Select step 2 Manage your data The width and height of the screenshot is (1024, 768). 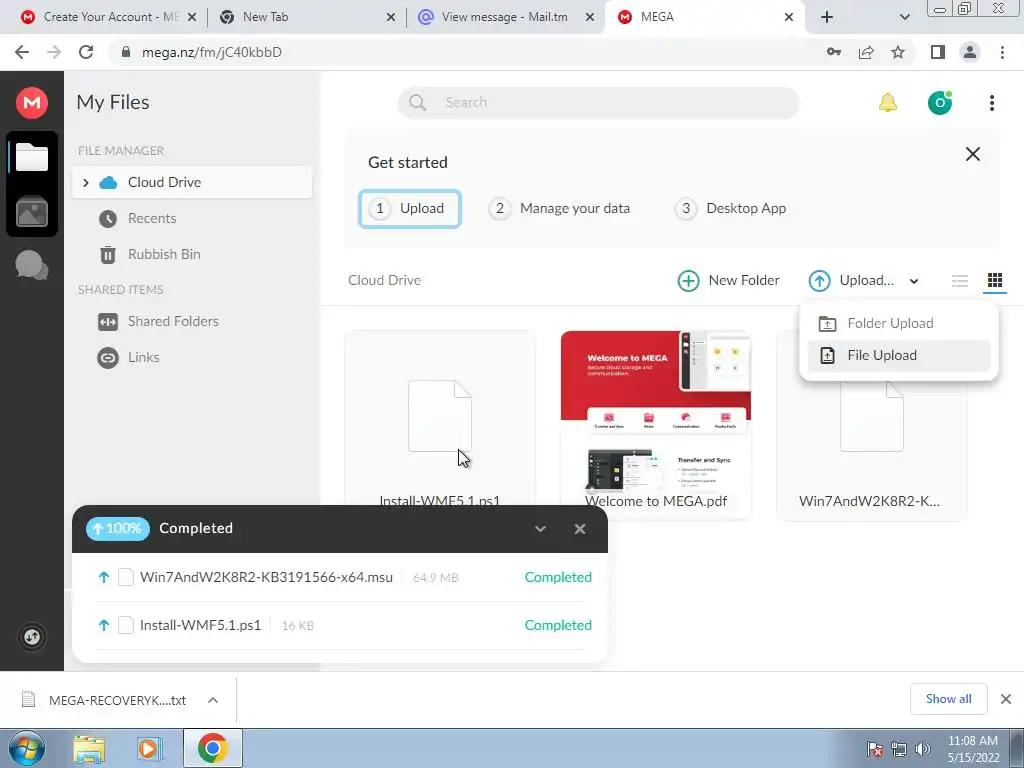coord(559,208)
